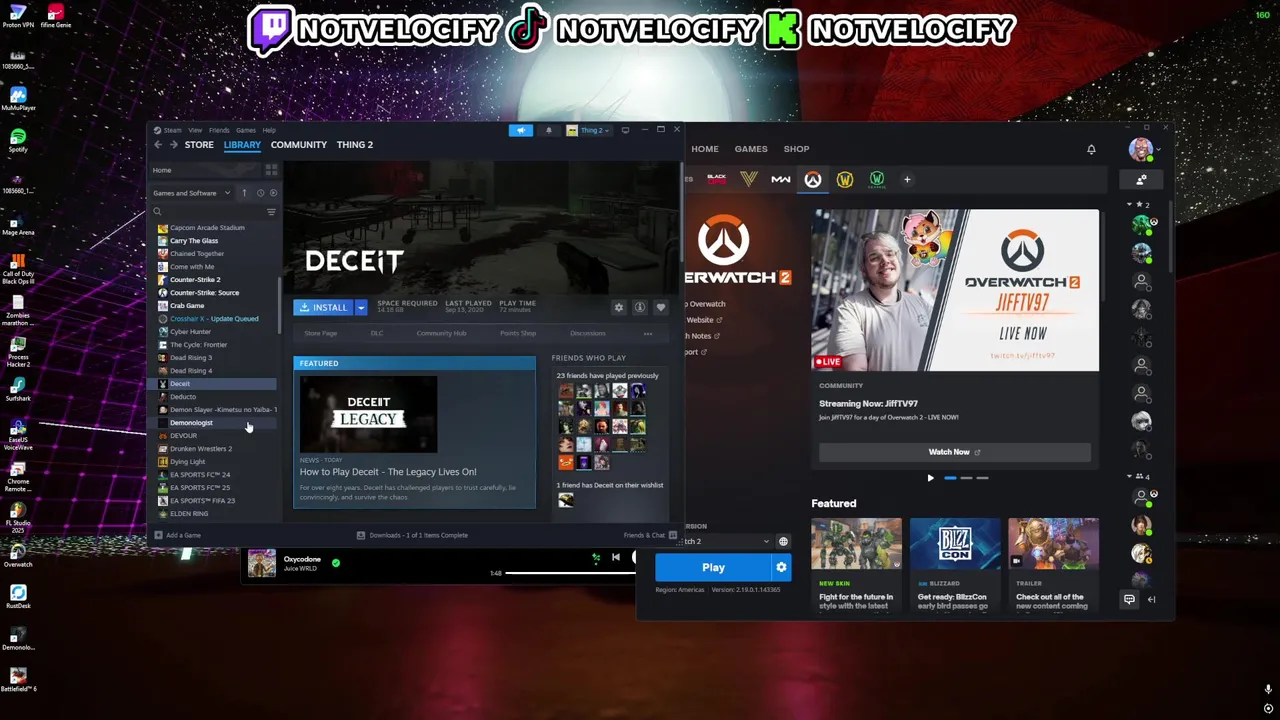Toggle the ready-to-play filter icon
This screenshot has height=720, width=1280.
click(x=274, y=193)
